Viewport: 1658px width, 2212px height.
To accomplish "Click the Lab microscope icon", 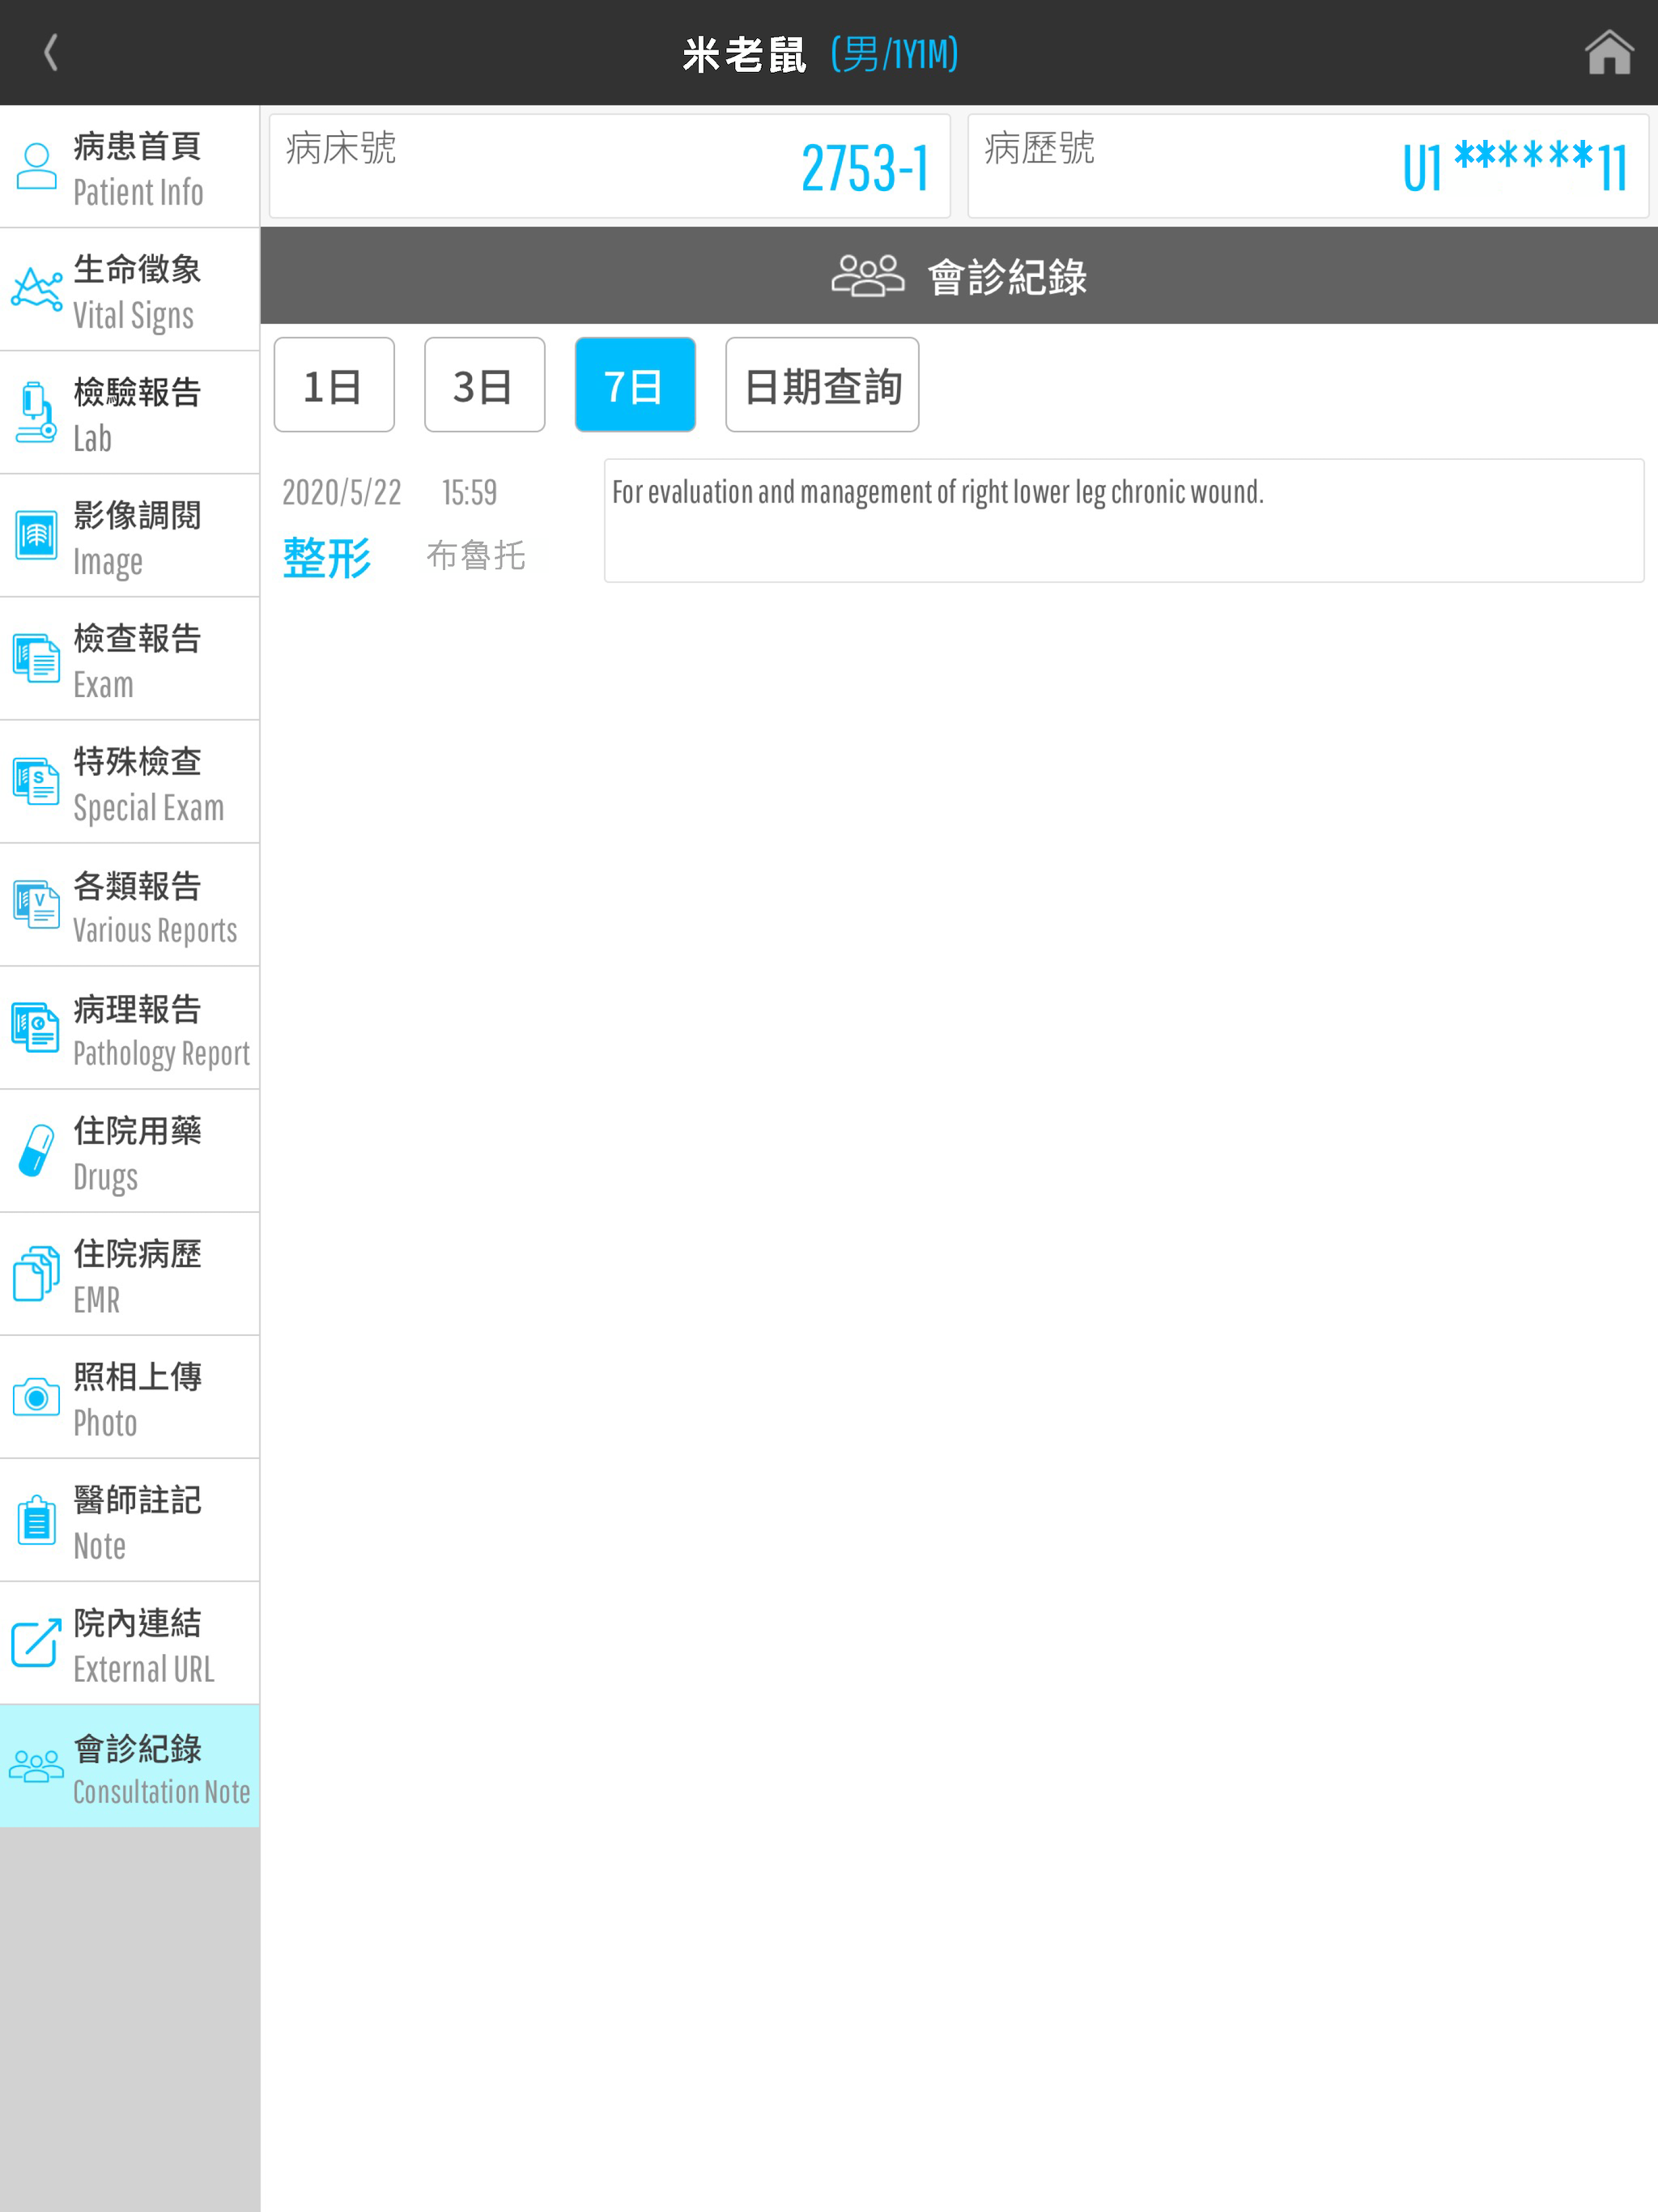I will tap(37, 412).
